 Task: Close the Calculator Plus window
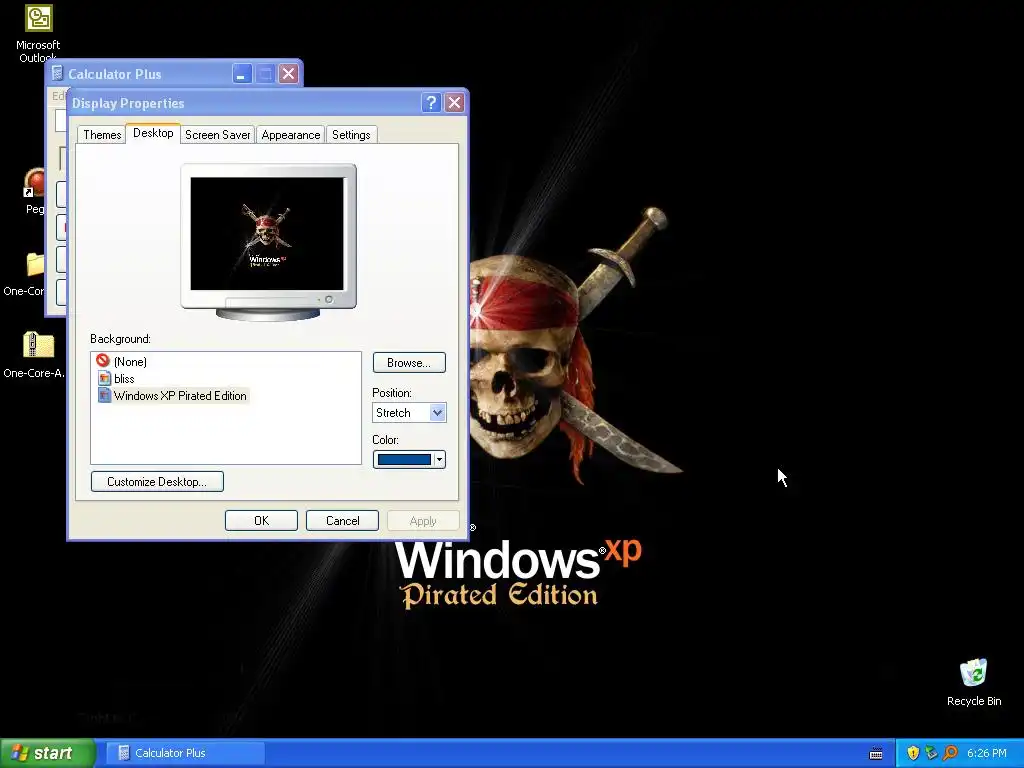pyautogui.click(x=289, y=74)
